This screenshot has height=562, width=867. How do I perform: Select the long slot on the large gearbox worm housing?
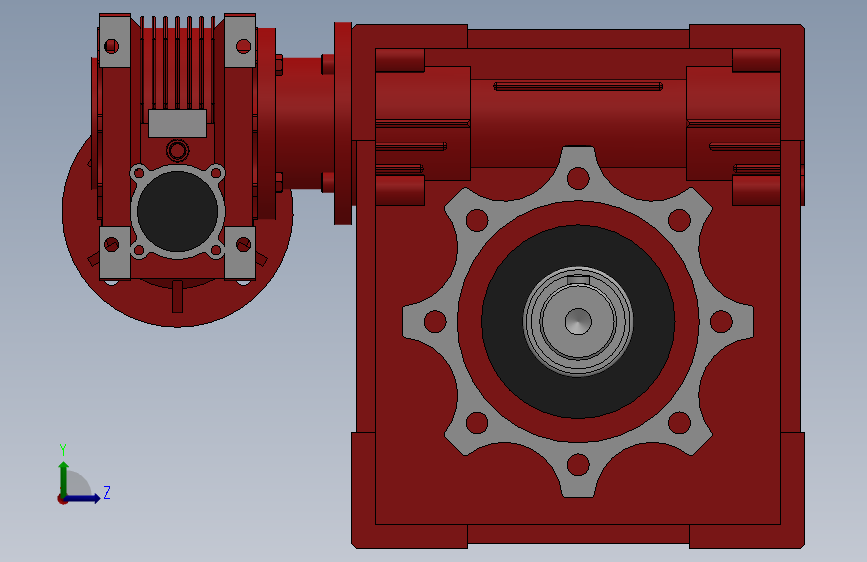pos(578,86)
